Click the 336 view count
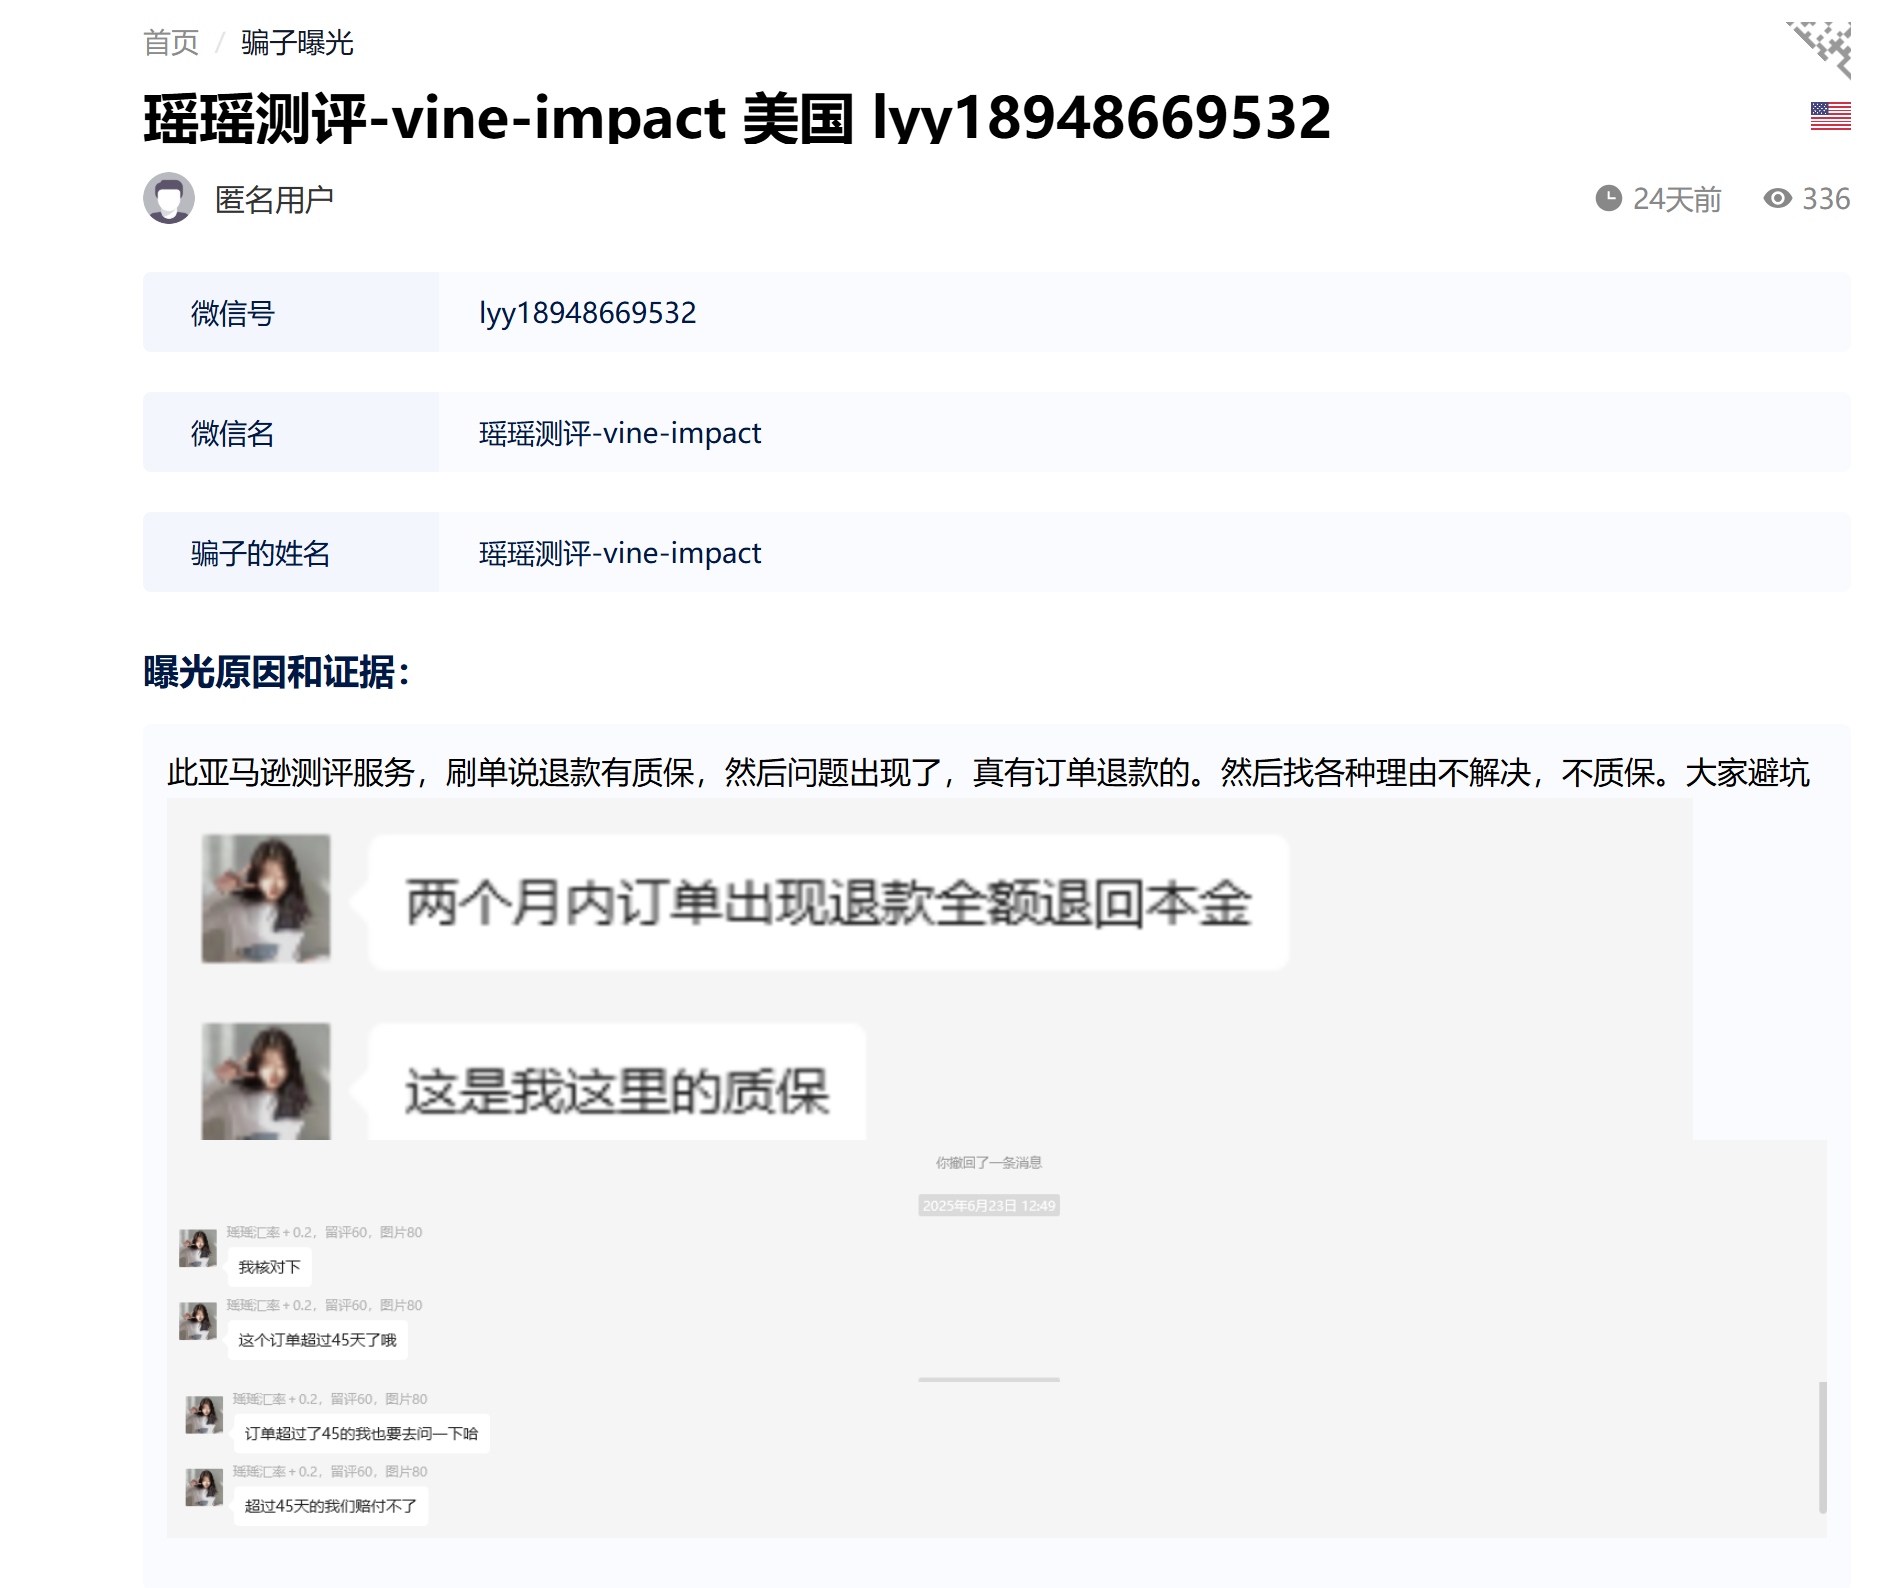The width and height of the screenshot is (1886, 1588). click(1826, 199)
